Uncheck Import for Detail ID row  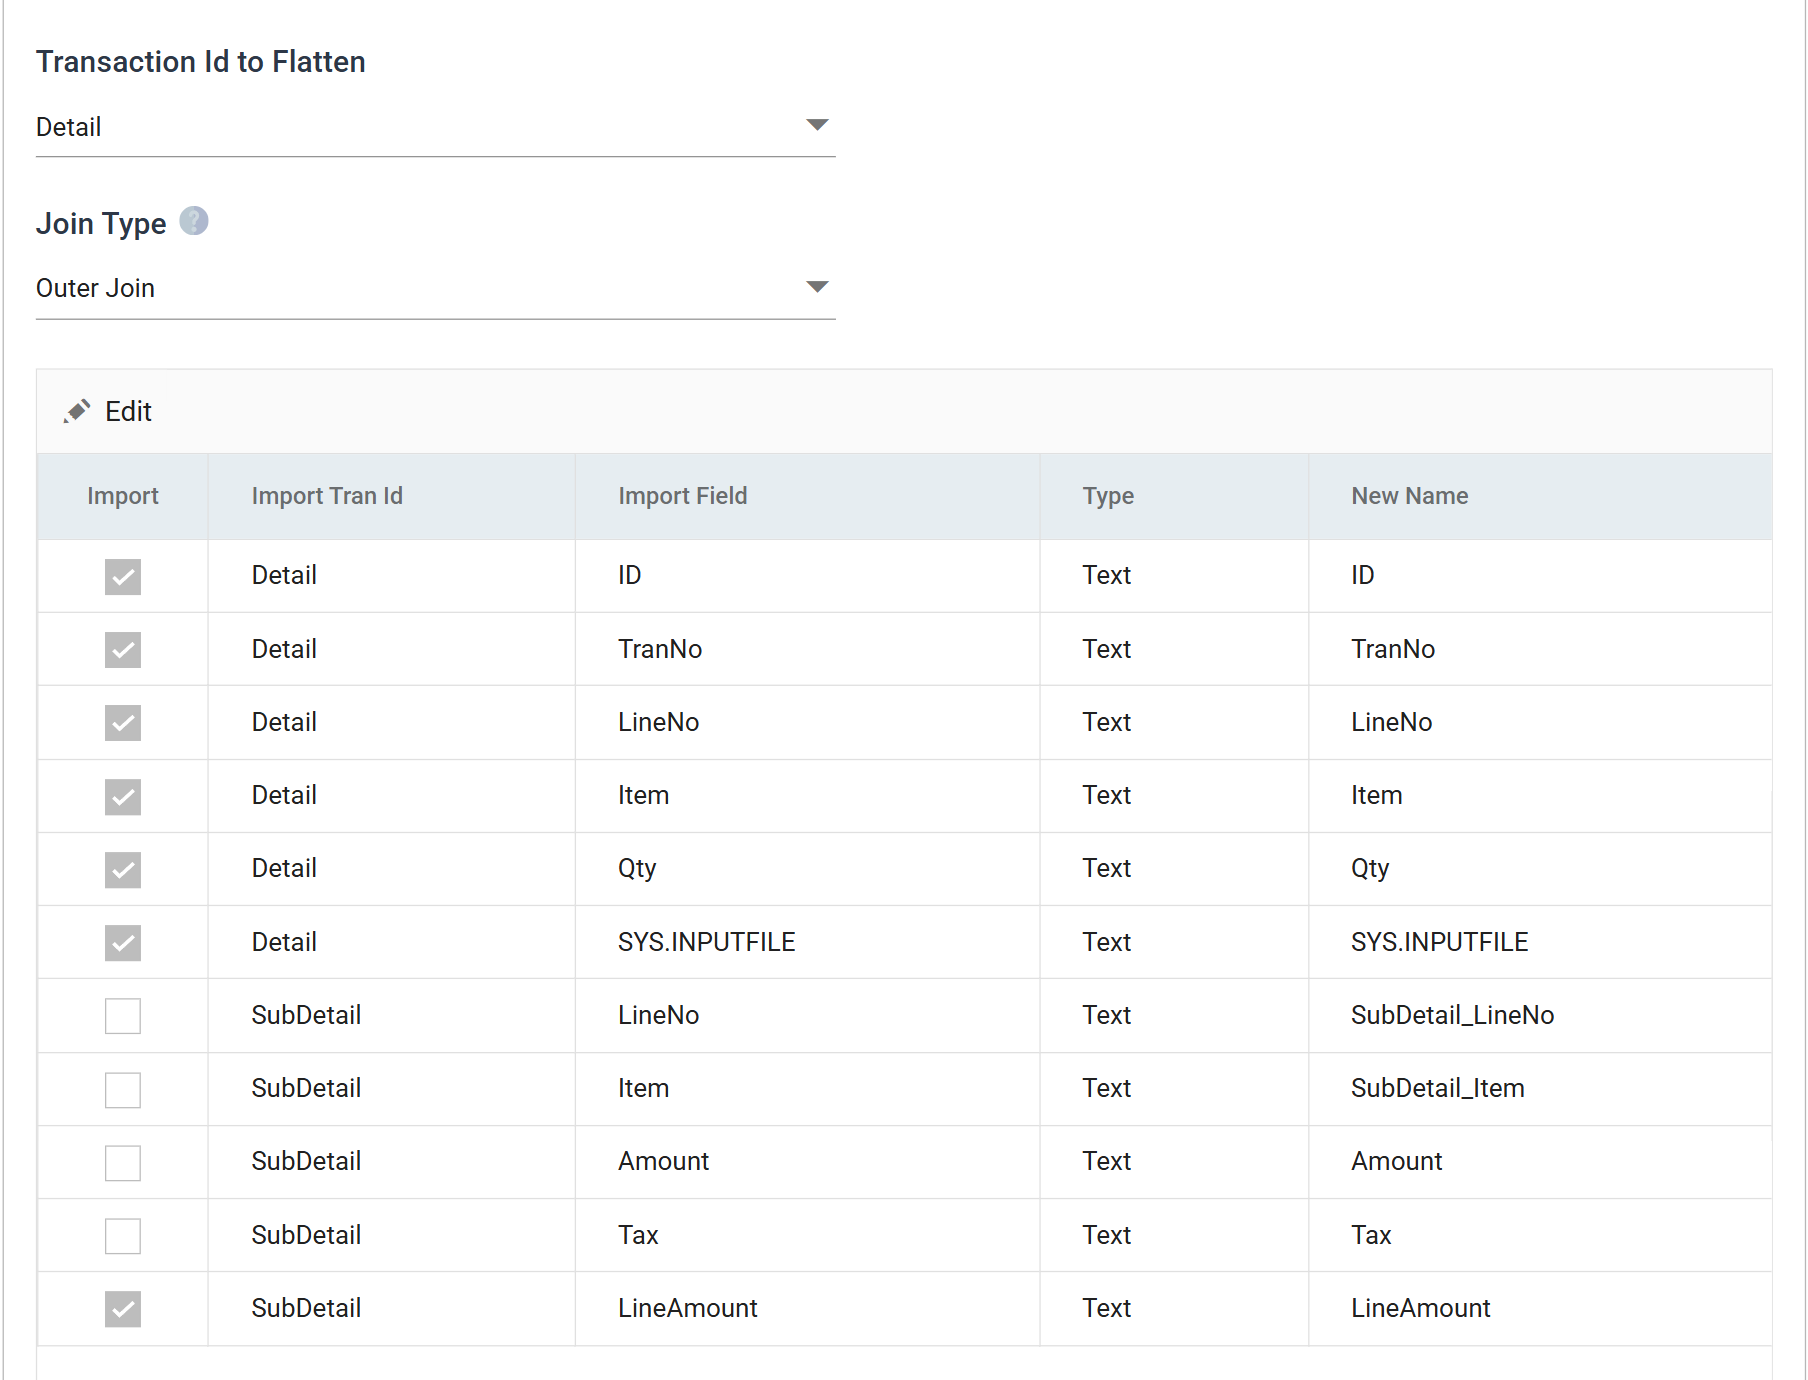[x=123, y=577]
